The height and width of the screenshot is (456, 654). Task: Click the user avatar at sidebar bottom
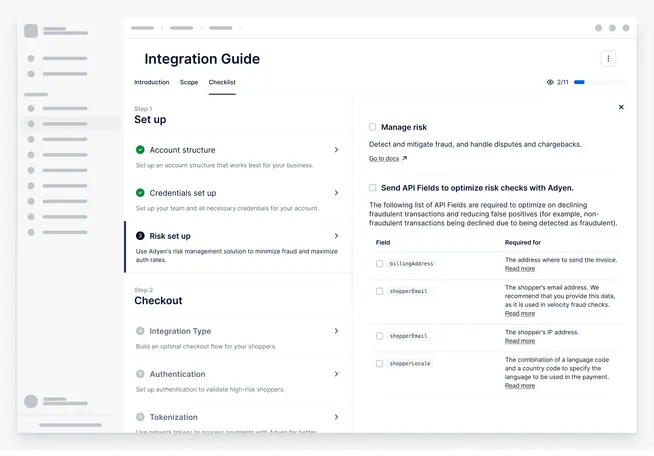[x=31, y=401]
